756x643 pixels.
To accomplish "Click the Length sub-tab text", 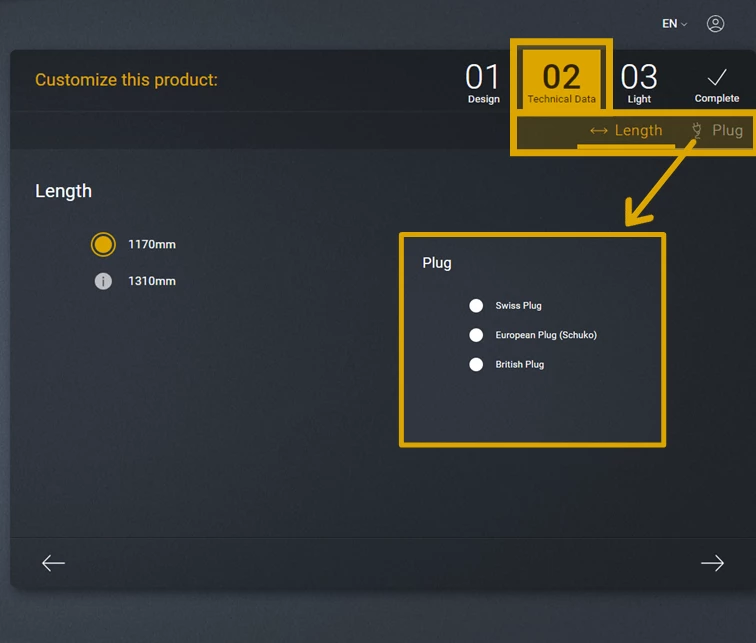I will [x=638, y=131].
